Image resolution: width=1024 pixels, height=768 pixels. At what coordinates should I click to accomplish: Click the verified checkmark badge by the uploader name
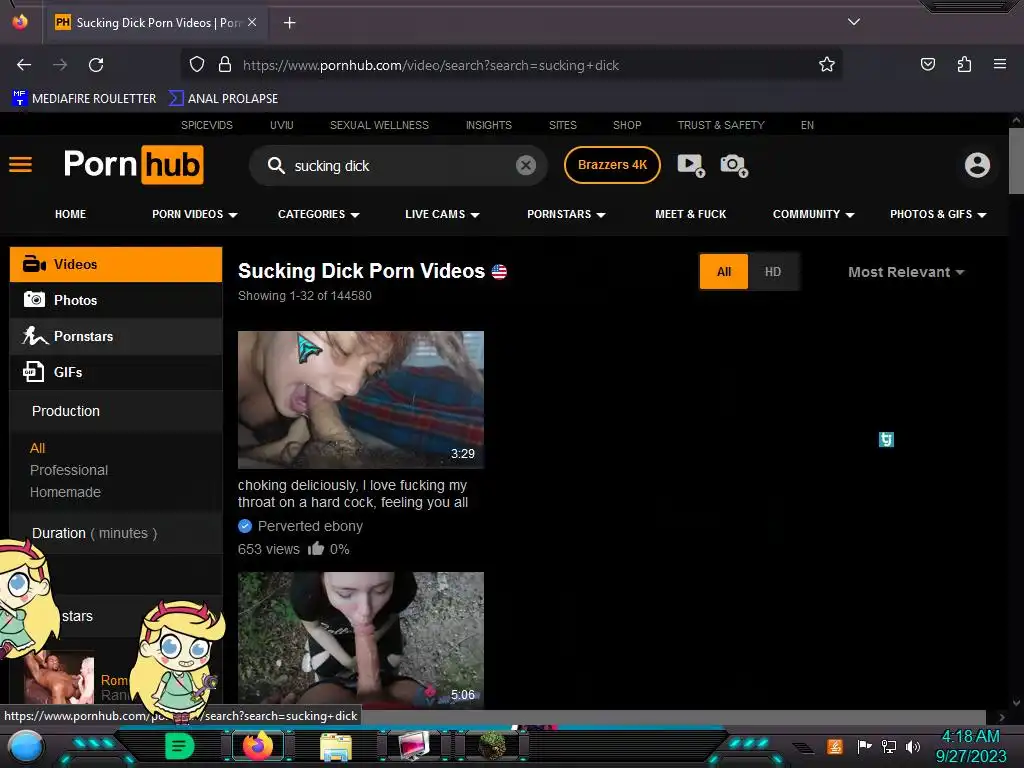245,526
